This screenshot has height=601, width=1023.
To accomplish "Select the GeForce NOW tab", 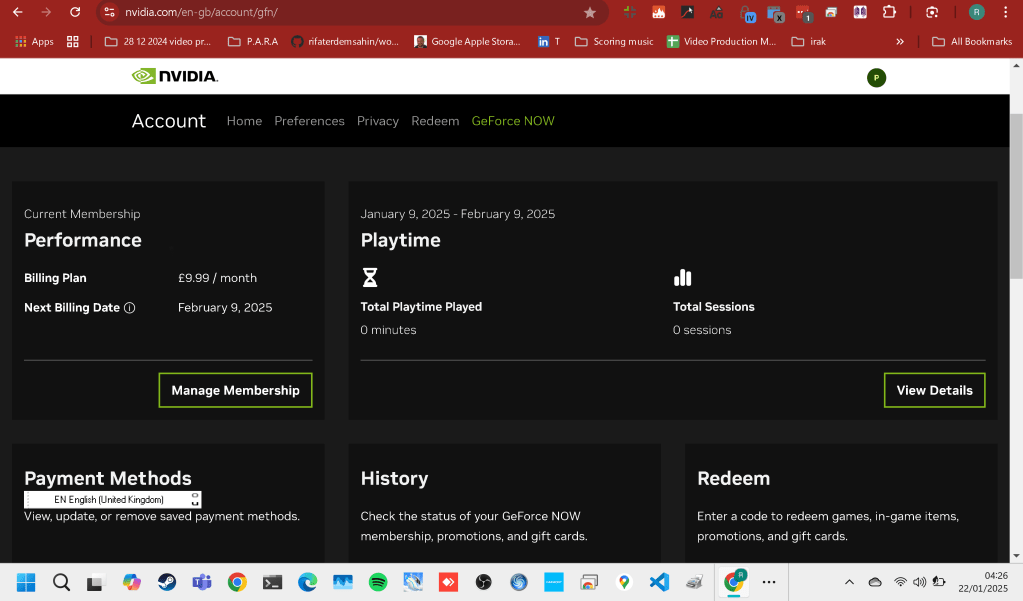I will (513, 121).
